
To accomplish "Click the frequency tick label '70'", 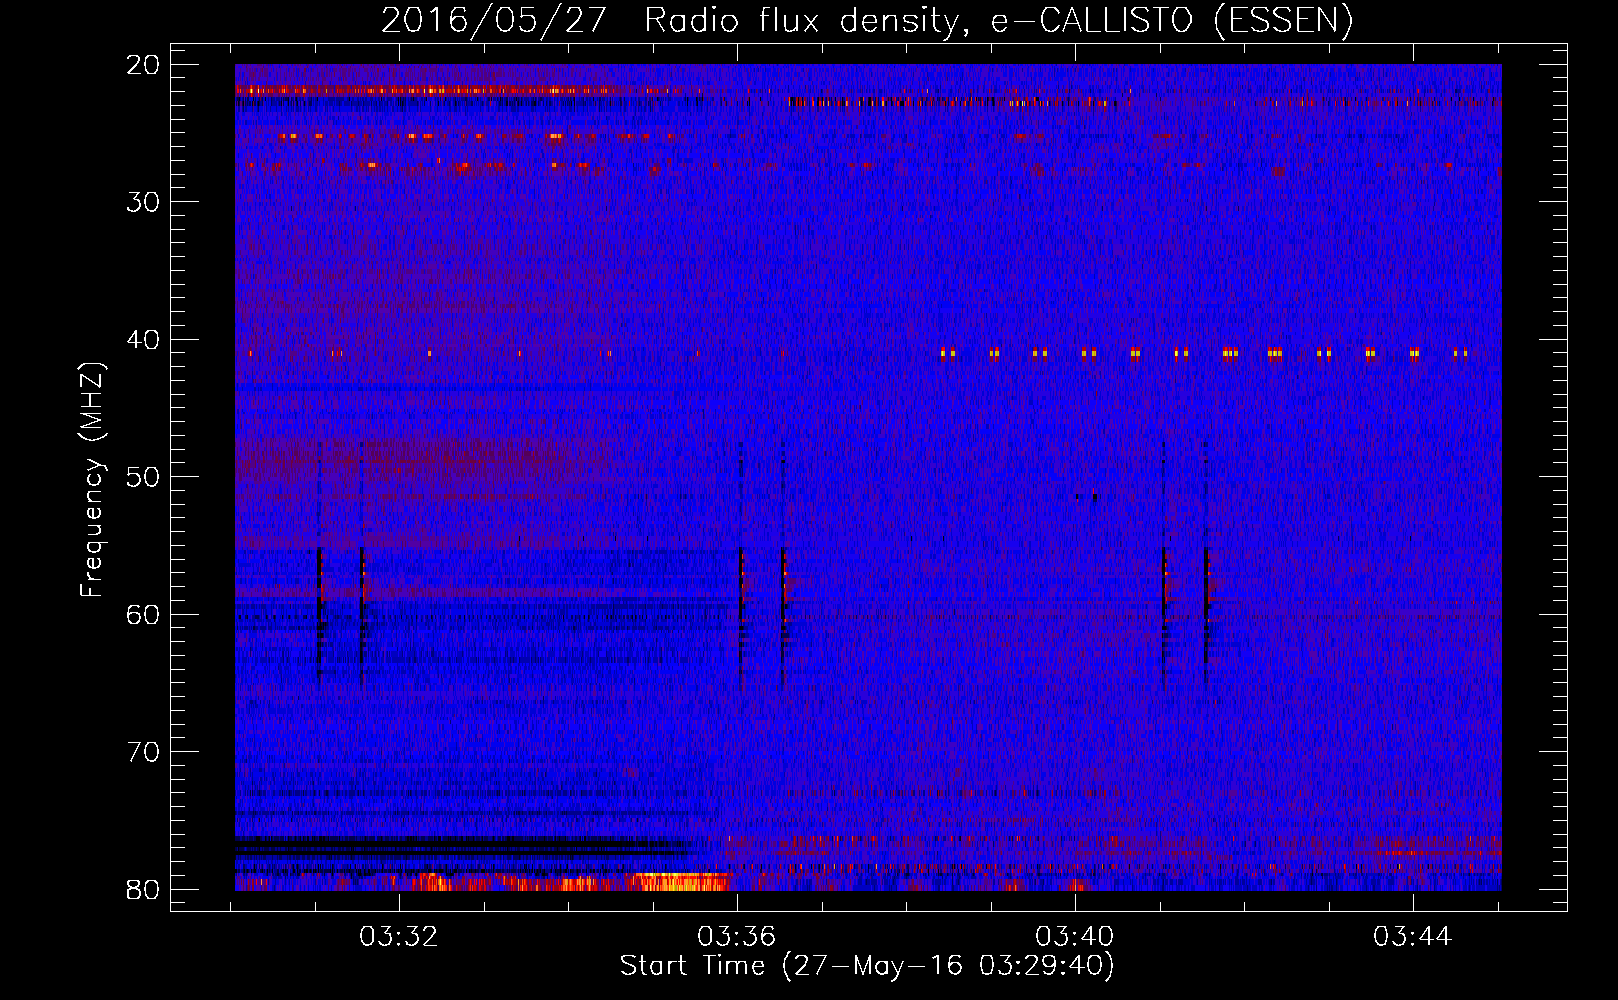I will click(x=144, y=752).
